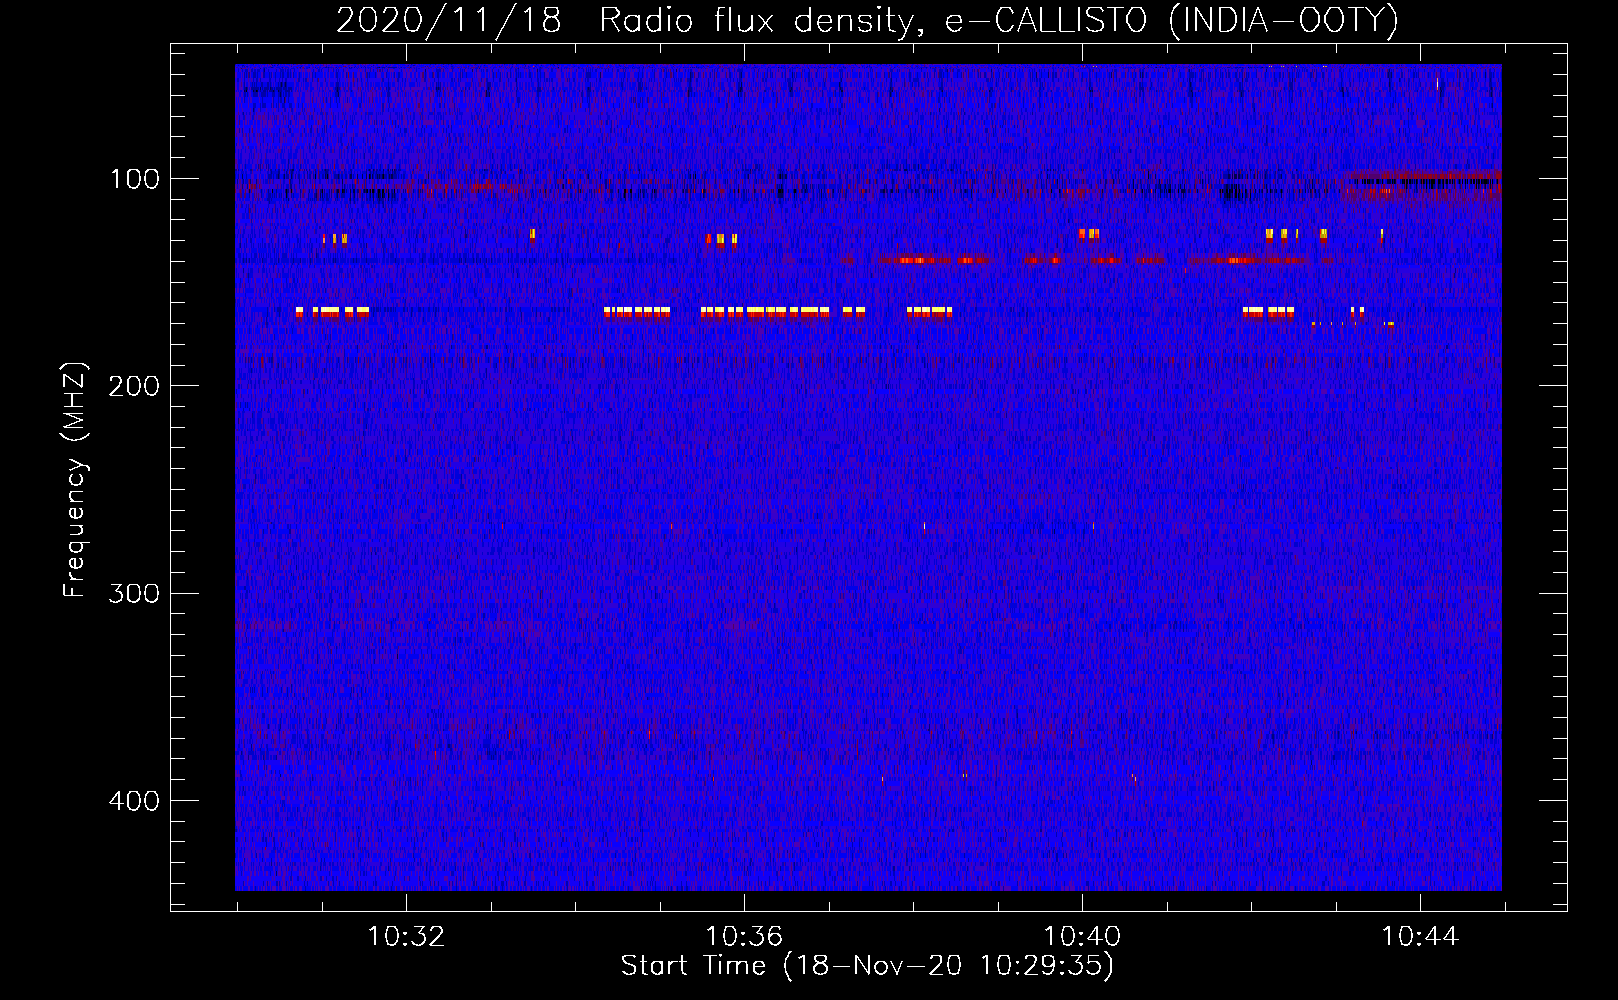1618x1000 pixels.
Task: Click the 10:32 time tick label
Action: point(406,937)
